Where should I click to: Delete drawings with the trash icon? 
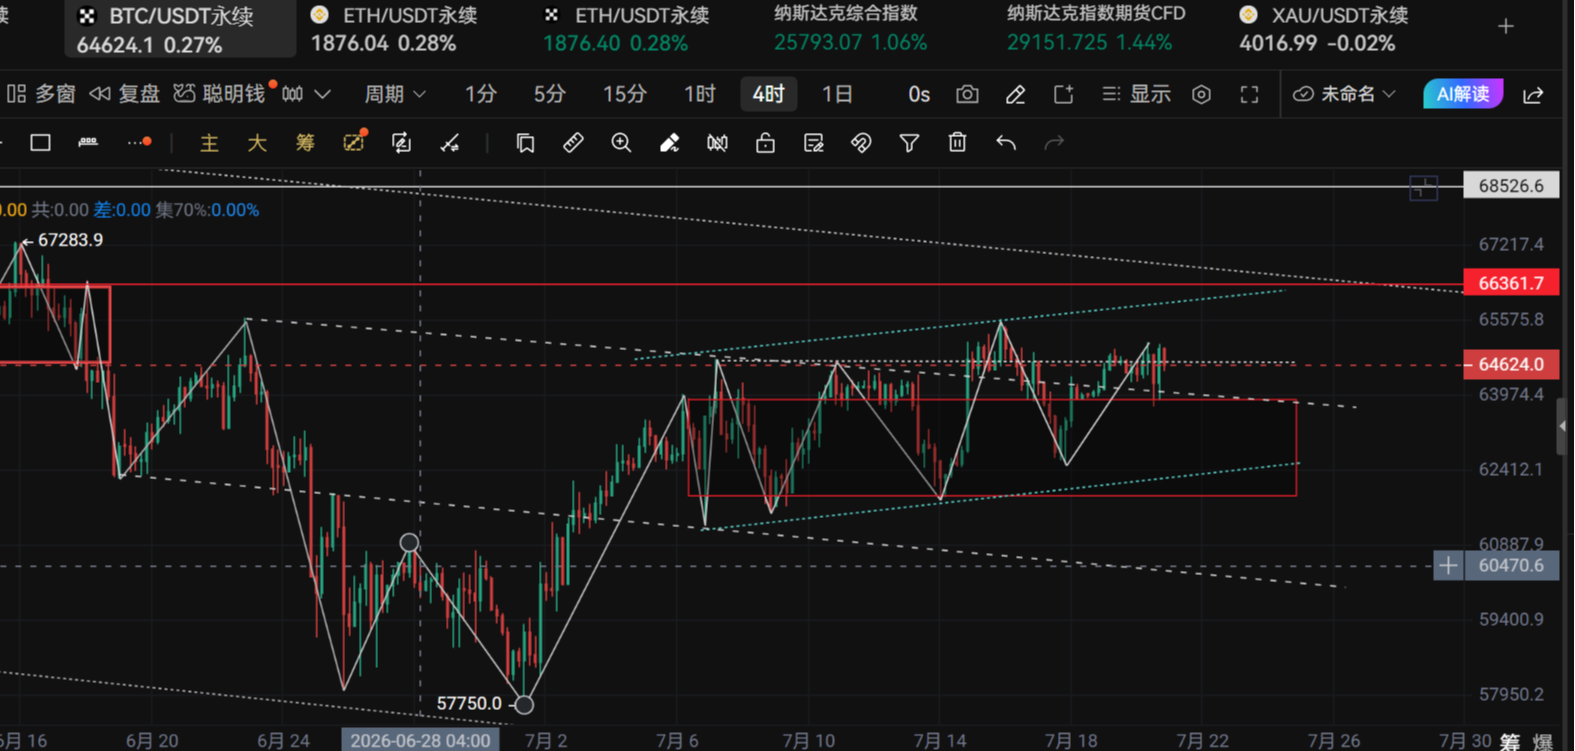click(x=957, y=143)
